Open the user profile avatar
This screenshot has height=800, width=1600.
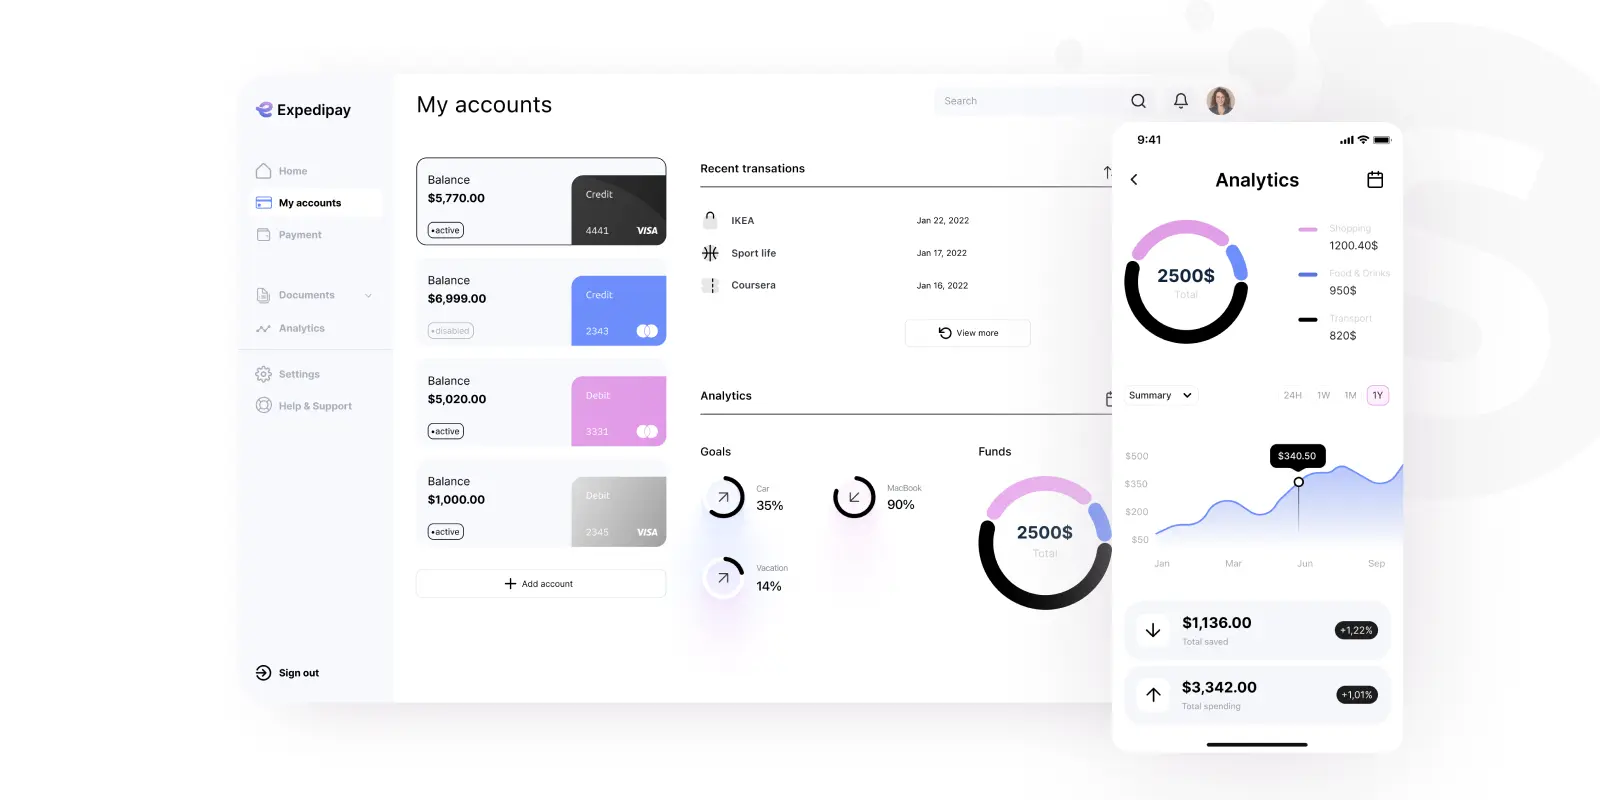1220,100
